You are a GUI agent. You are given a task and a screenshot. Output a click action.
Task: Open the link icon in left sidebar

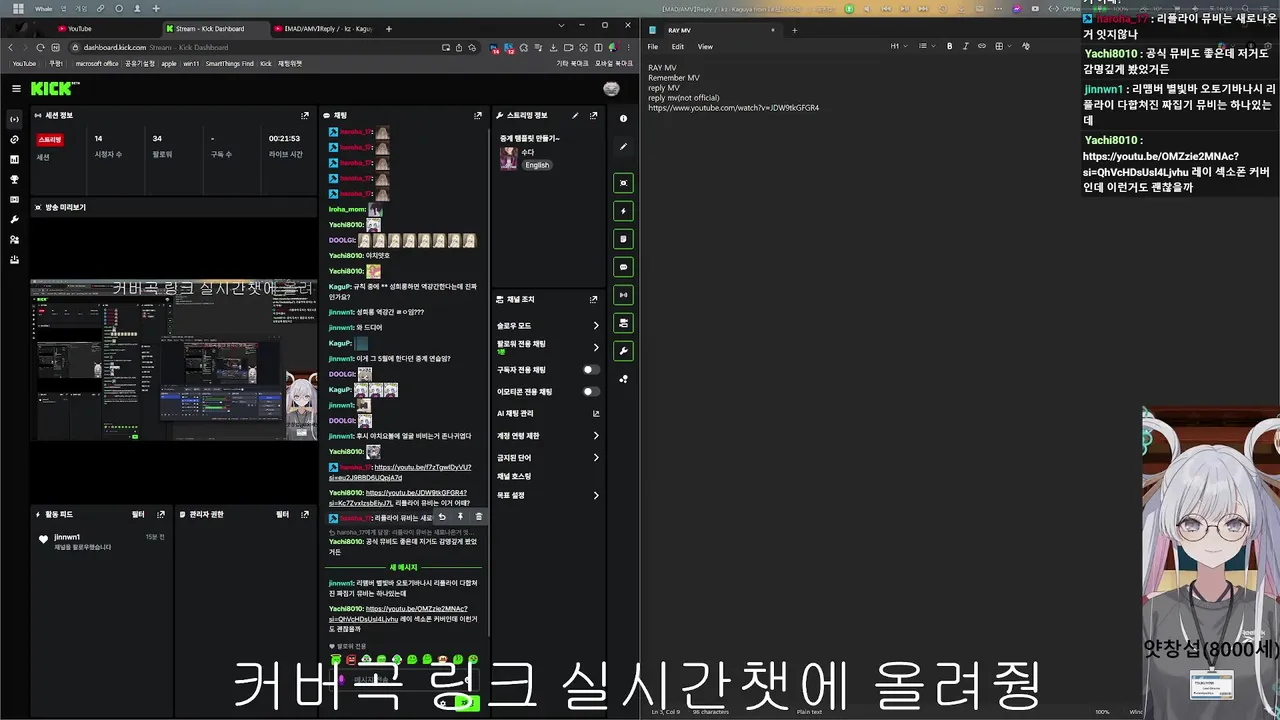[x=14, y=139]
